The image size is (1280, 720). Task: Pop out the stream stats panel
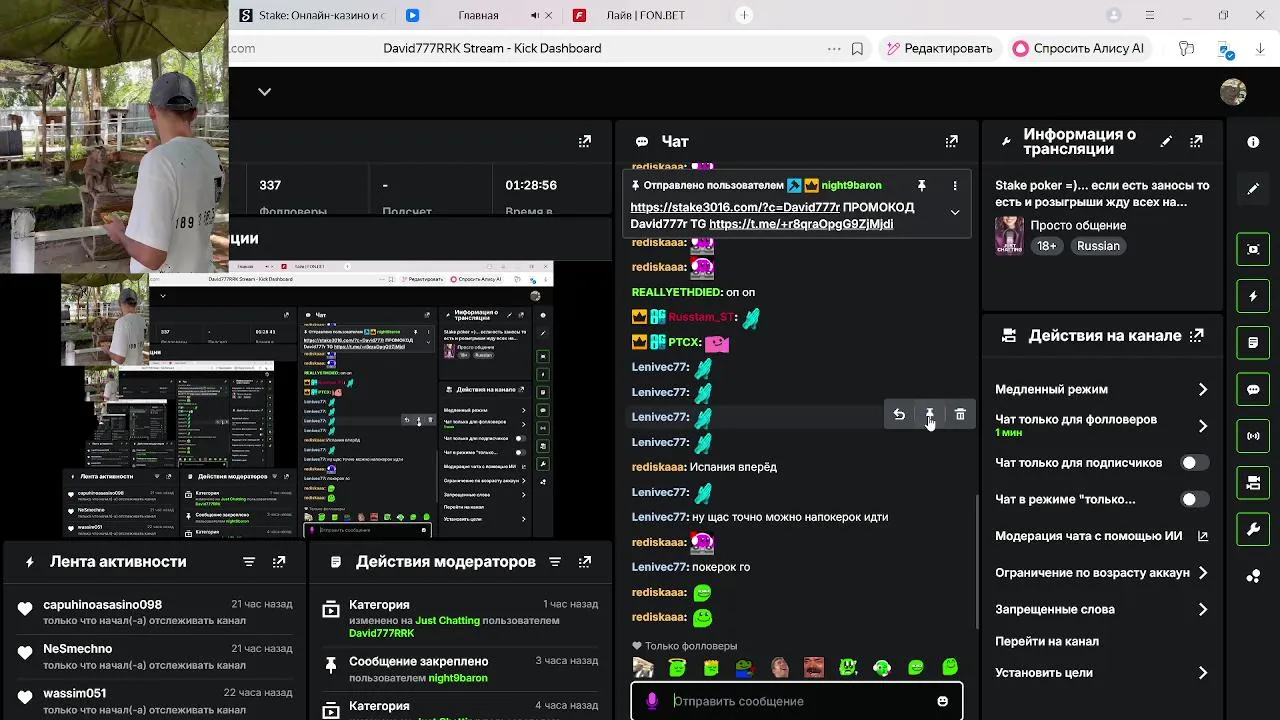coord(585,142)
